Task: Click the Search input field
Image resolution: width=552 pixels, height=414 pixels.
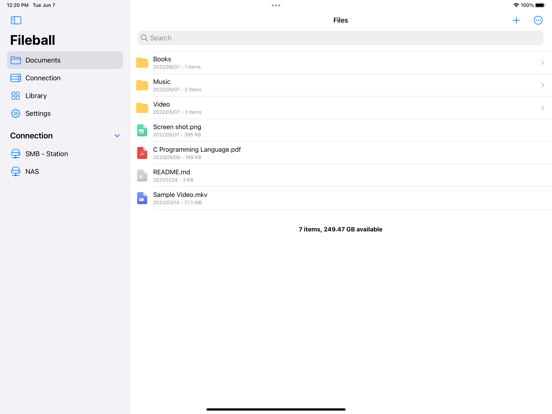Action: click(340, 38)
